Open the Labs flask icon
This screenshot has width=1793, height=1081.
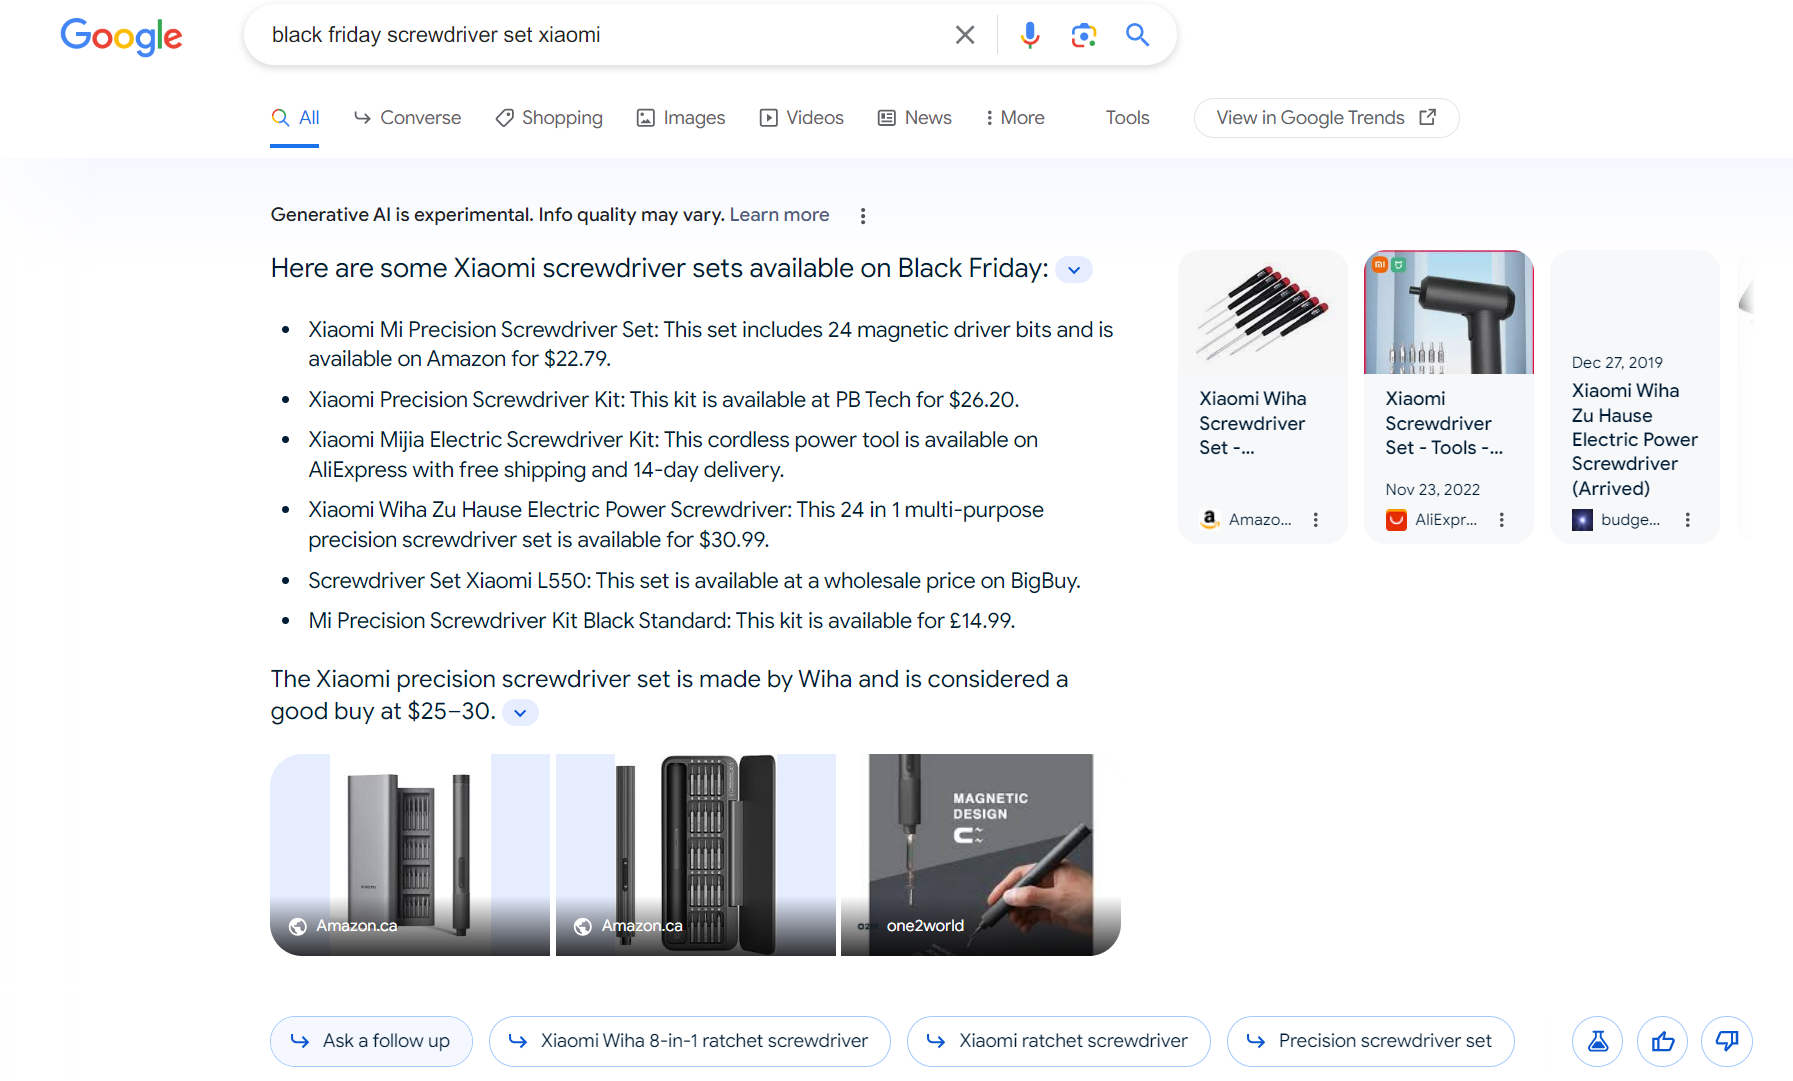(1597, 1041)
